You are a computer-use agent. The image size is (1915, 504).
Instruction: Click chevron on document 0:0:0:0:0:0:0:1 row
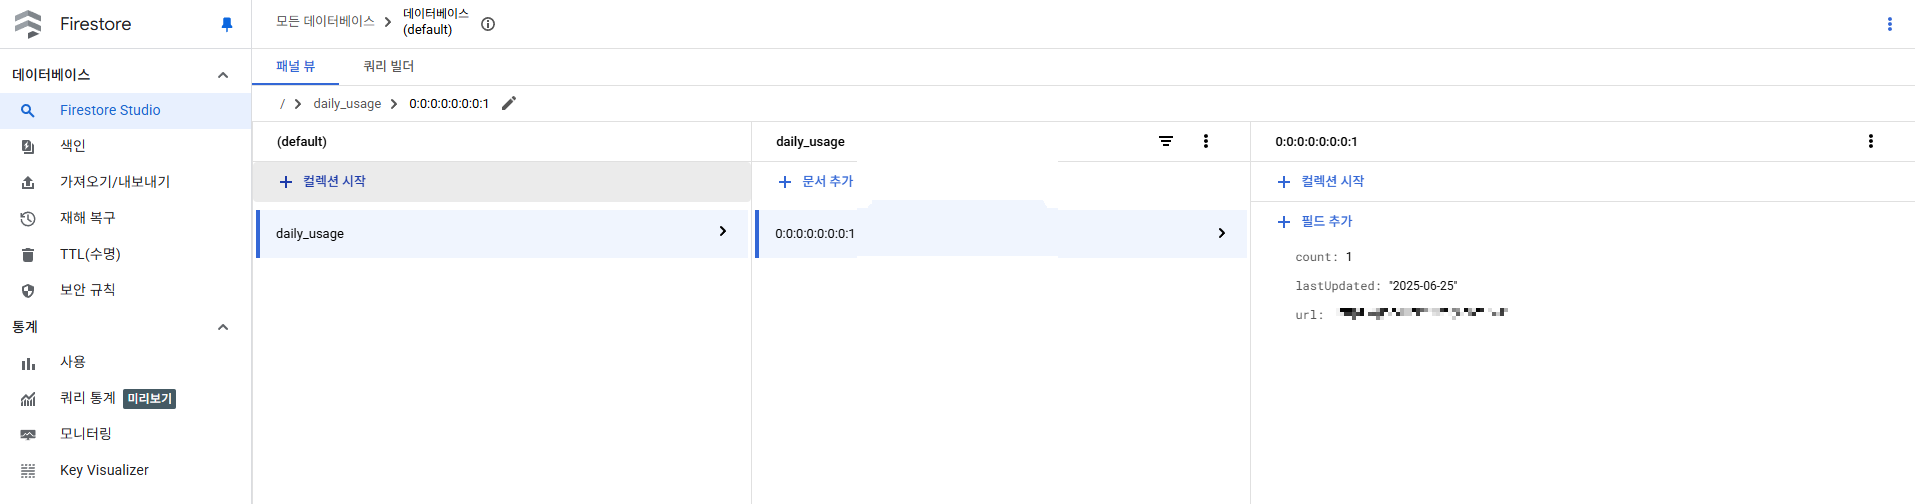[x=1222, y=233]
